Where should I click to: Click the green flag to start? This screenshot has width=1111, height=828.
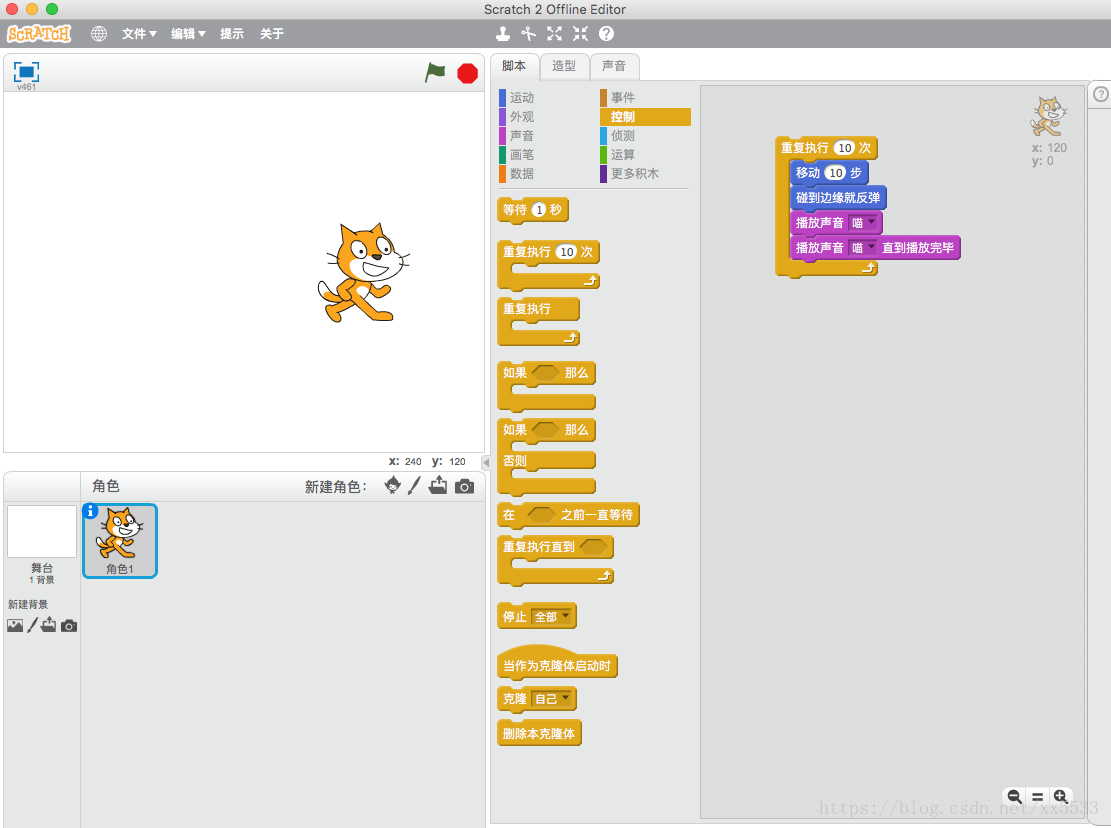435,72
